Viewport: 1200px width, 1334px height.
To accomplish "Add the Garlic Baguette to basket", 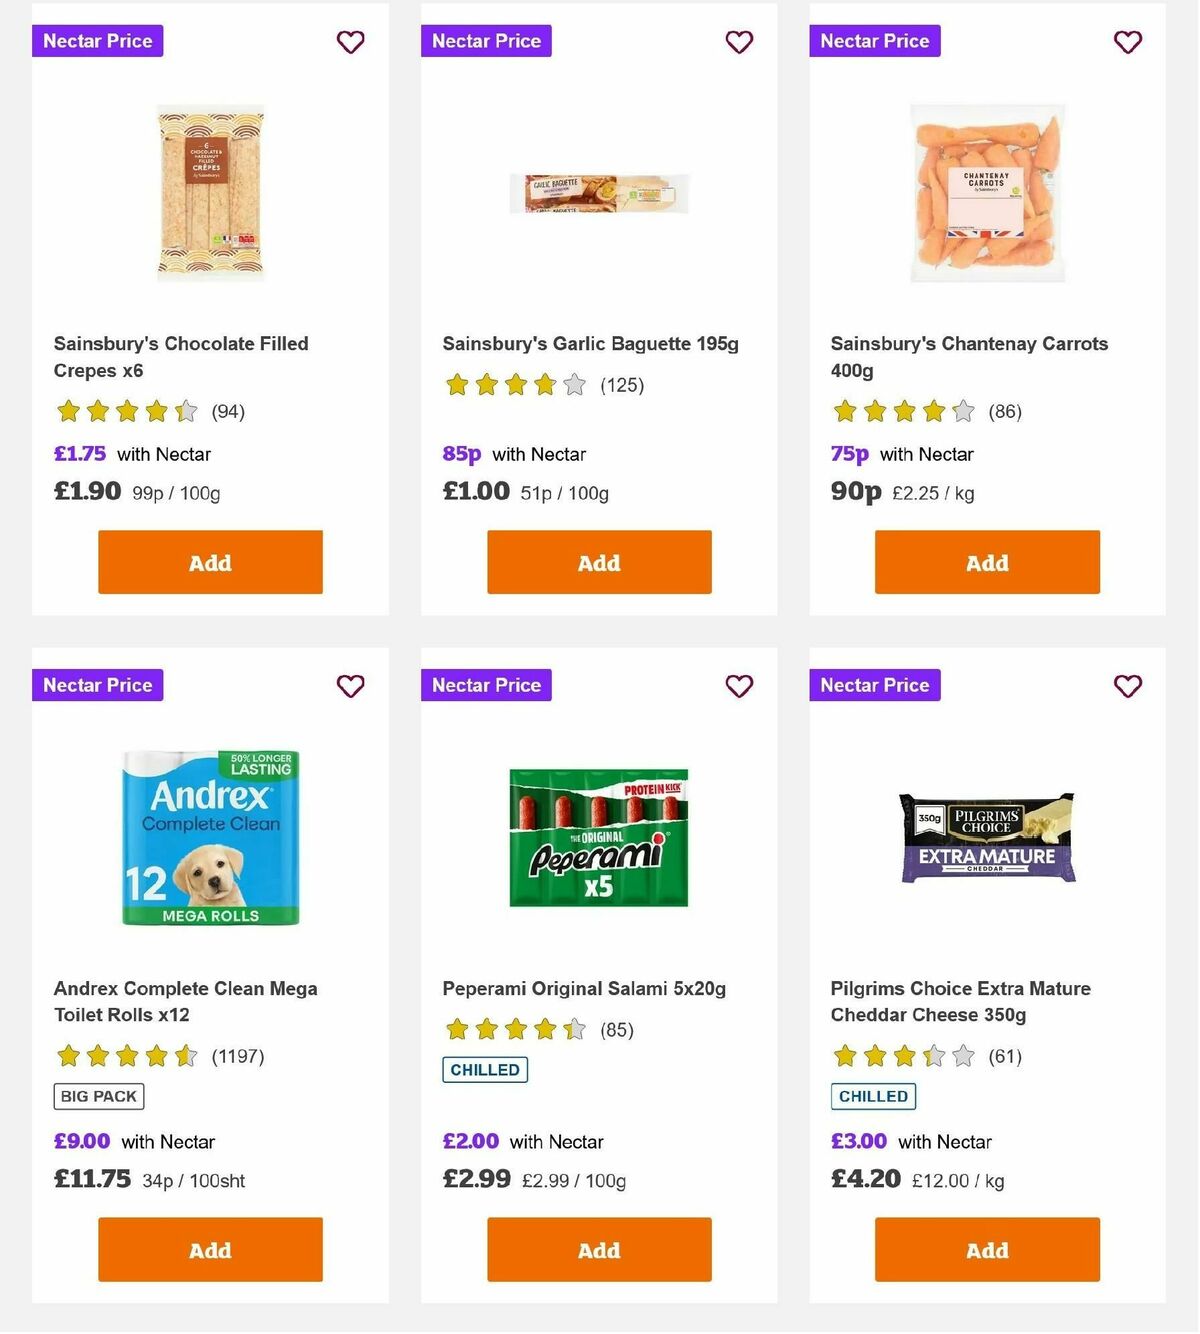I will (598, 562).
